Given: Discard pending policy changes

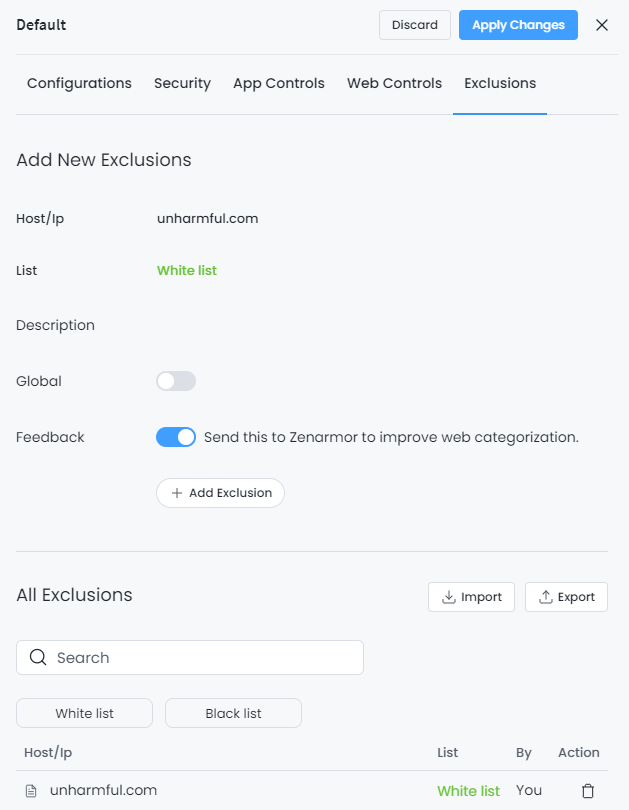Looking at the screenshot, I should coord(415,25).
